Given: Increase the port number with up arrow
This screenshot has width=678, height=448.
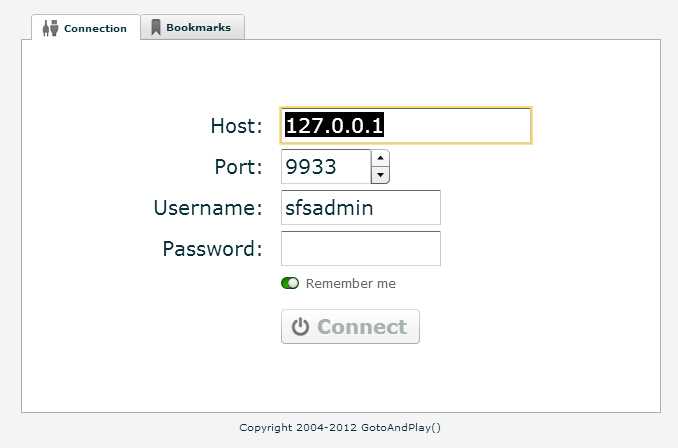Looking at the screenshot, I should coord(381,158).
